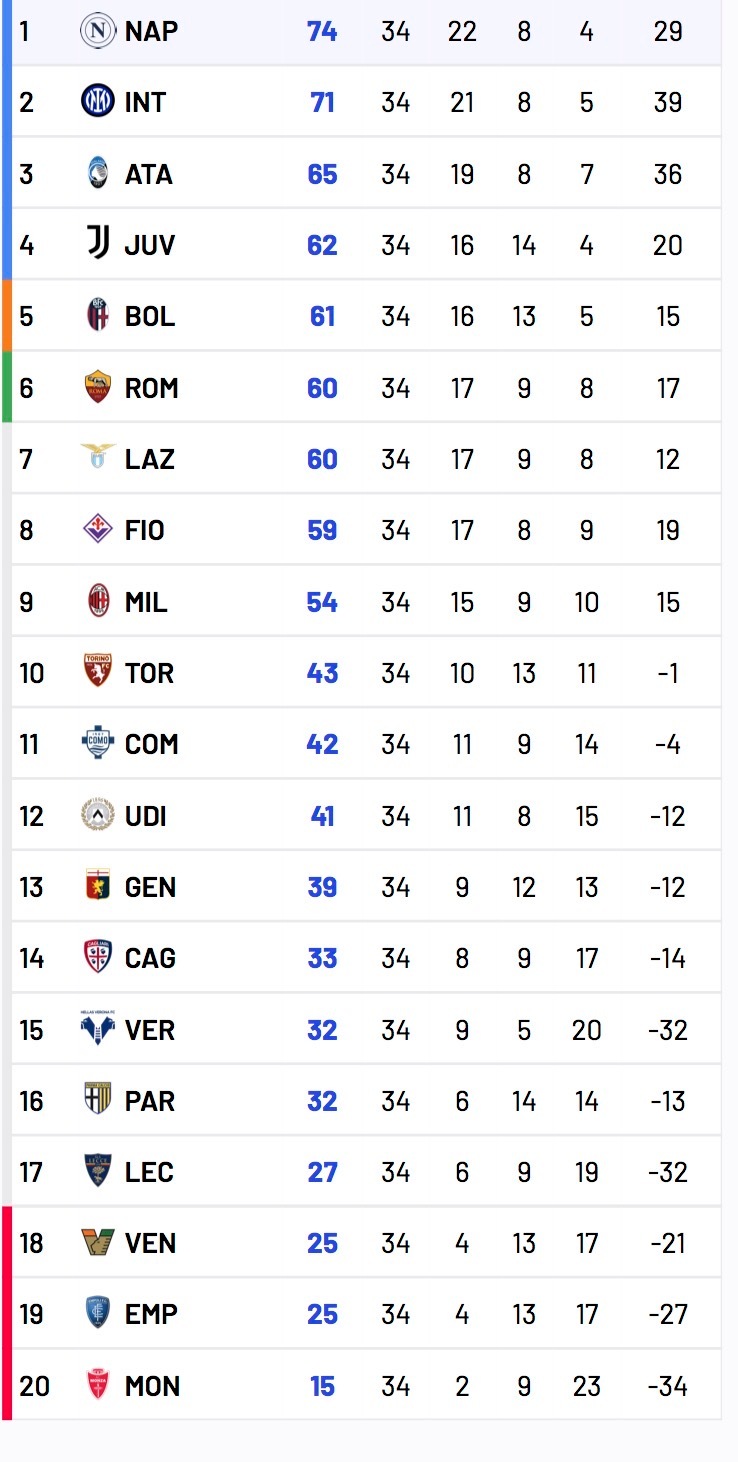Image resolution: width=738 pixels, height=1462 pixels.
Task: Click the MON team name
Action: [152, 1386]
